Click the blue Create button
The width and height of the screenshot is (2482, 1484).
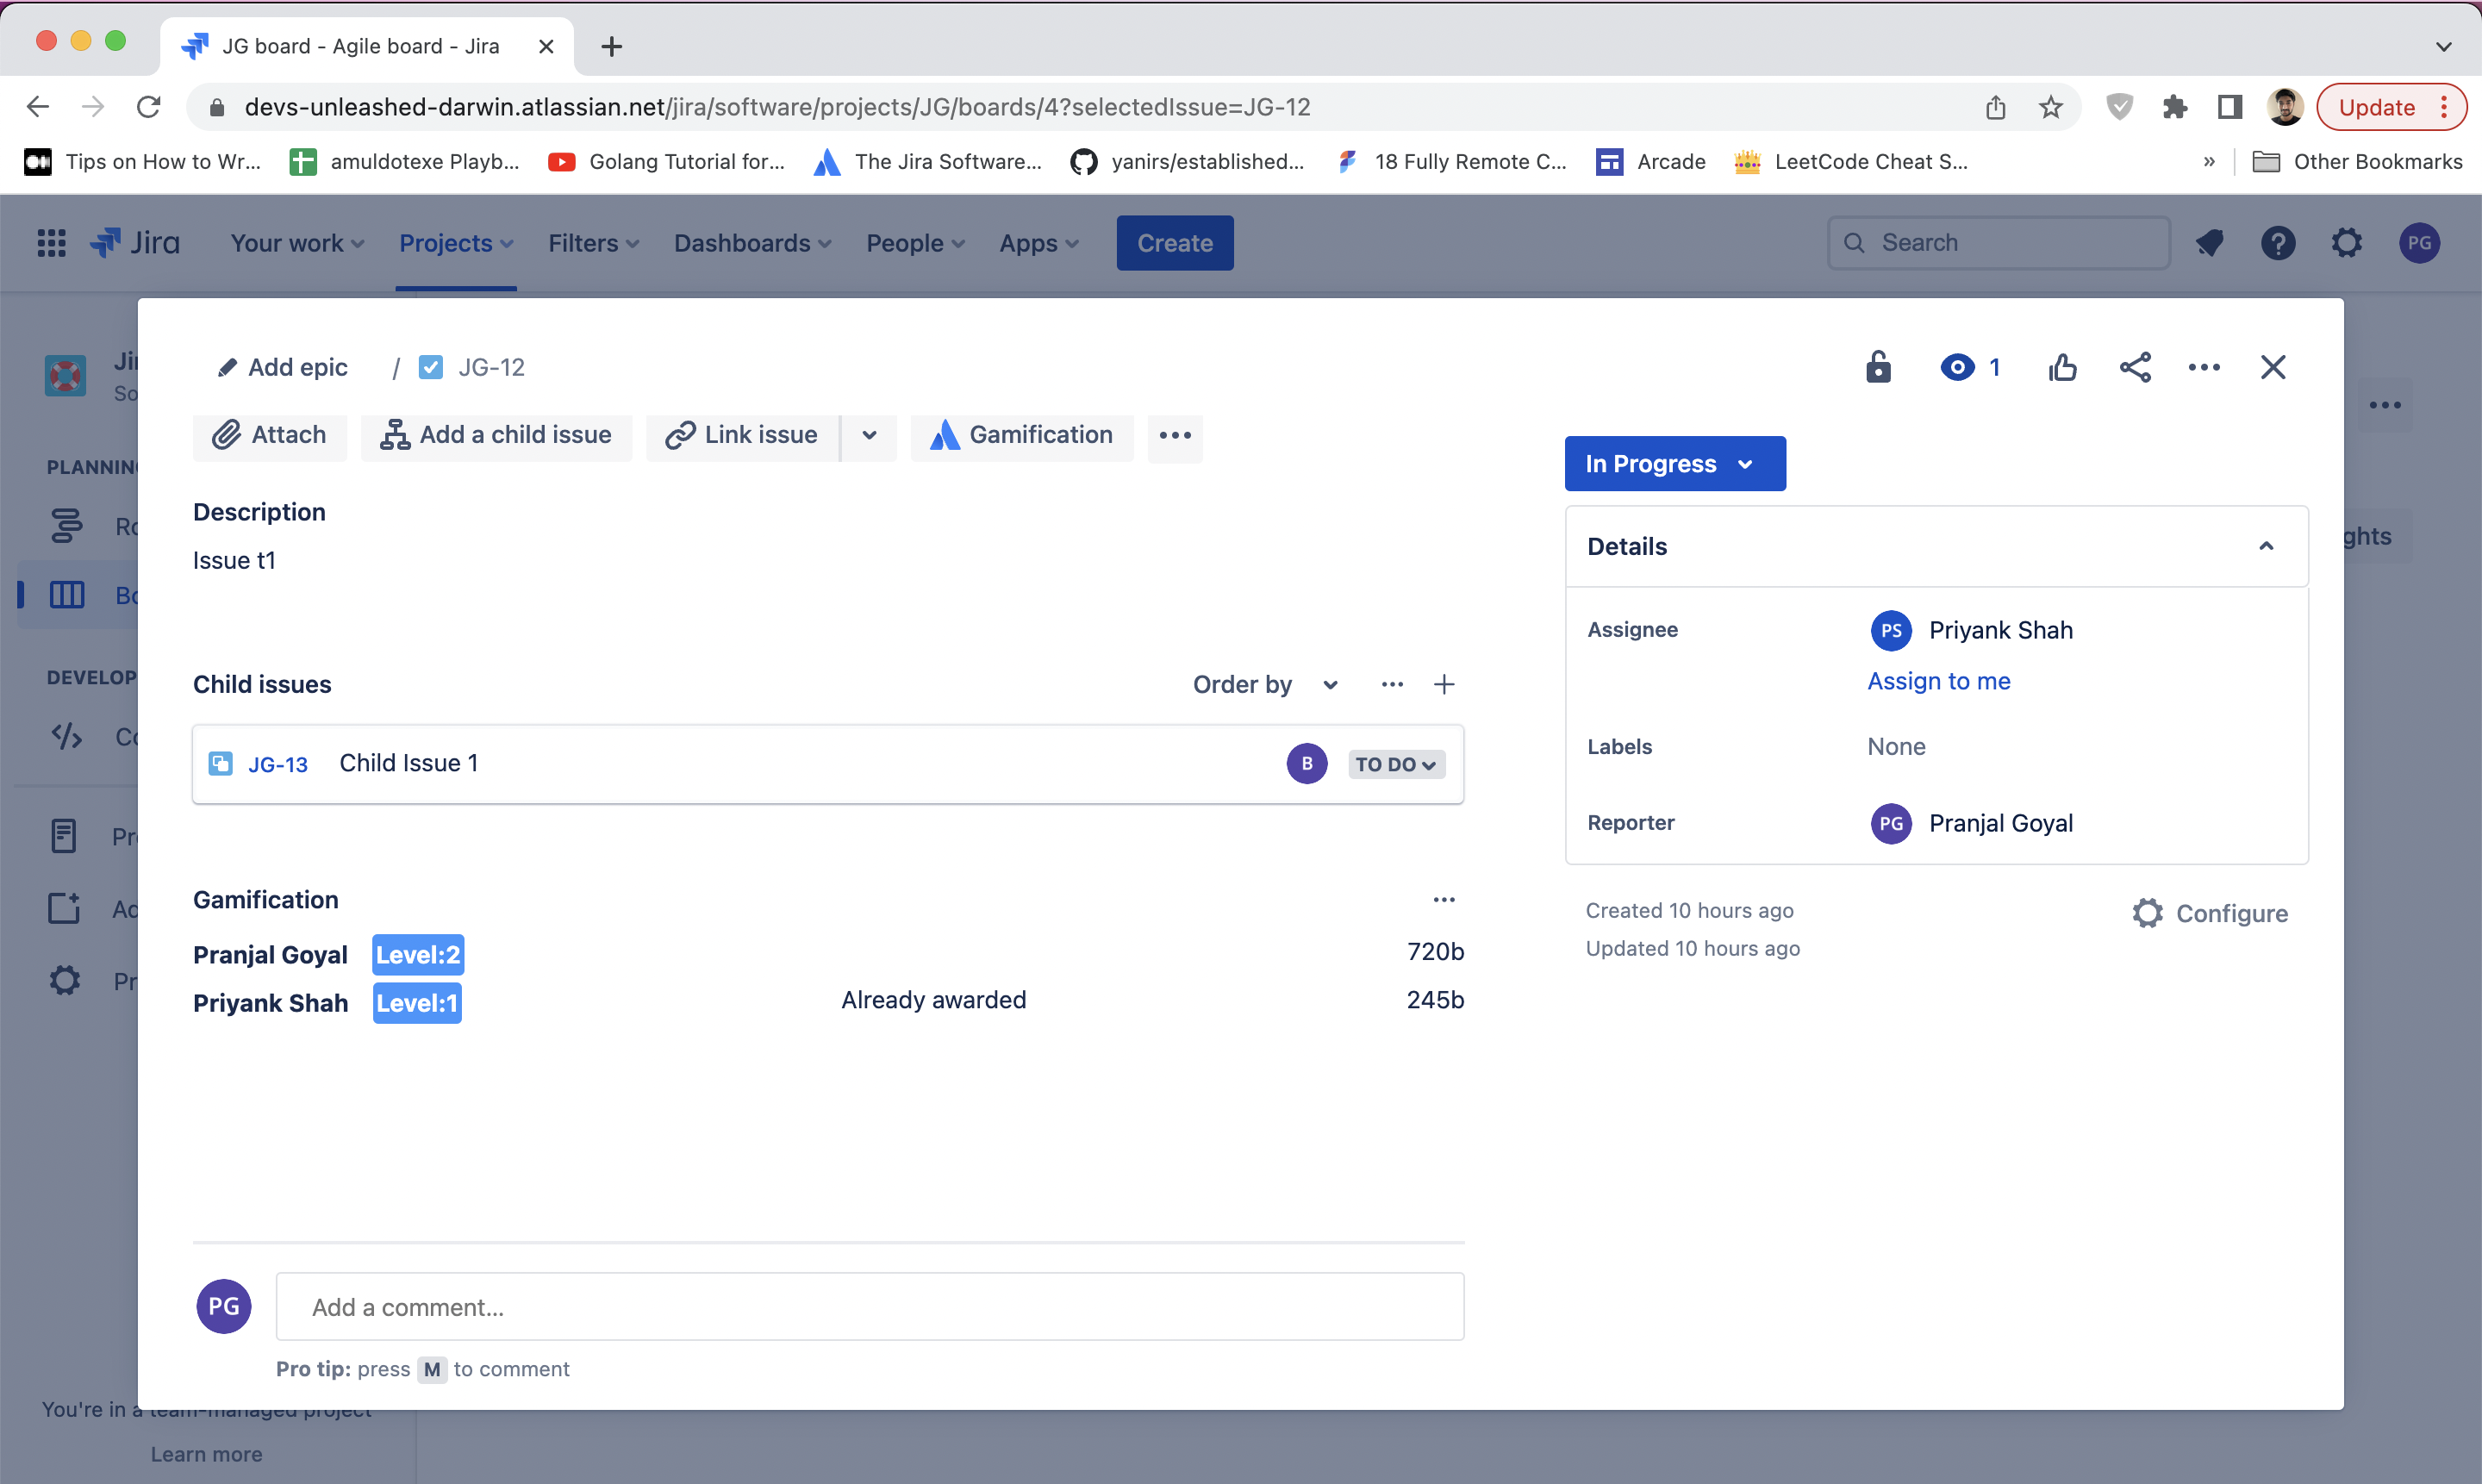[x=1174, y=243]
